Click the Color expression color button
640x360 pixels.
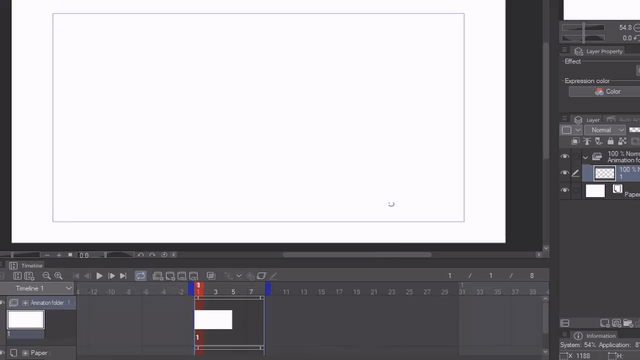[608, 92]
